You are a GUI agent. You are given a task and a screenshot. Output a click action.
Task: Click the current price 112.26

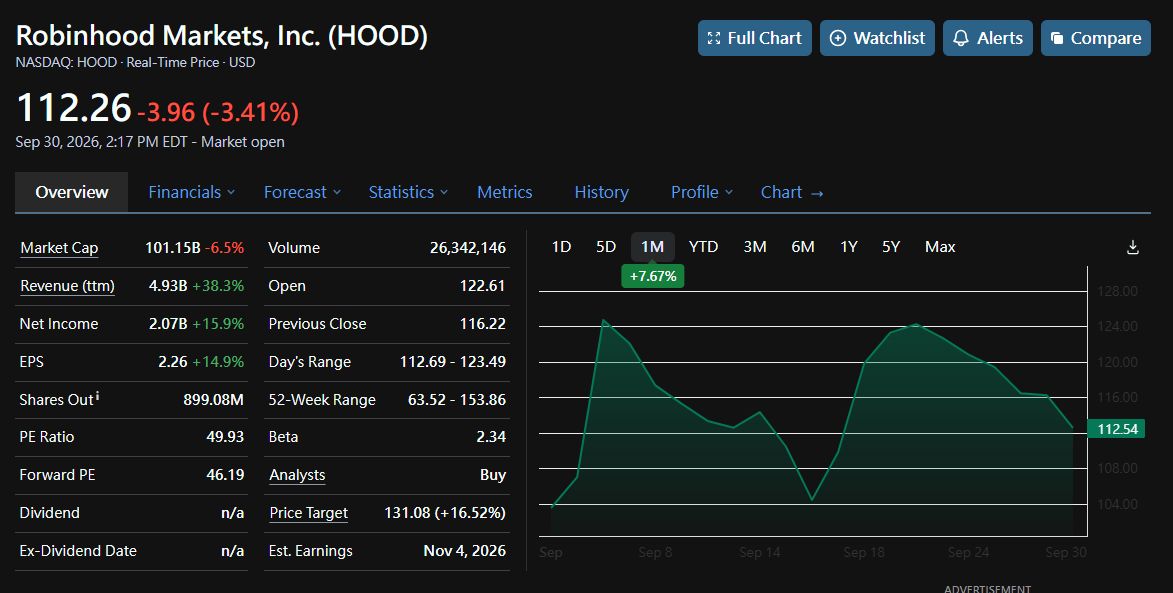pyautogui.click(x=73, y=108)
